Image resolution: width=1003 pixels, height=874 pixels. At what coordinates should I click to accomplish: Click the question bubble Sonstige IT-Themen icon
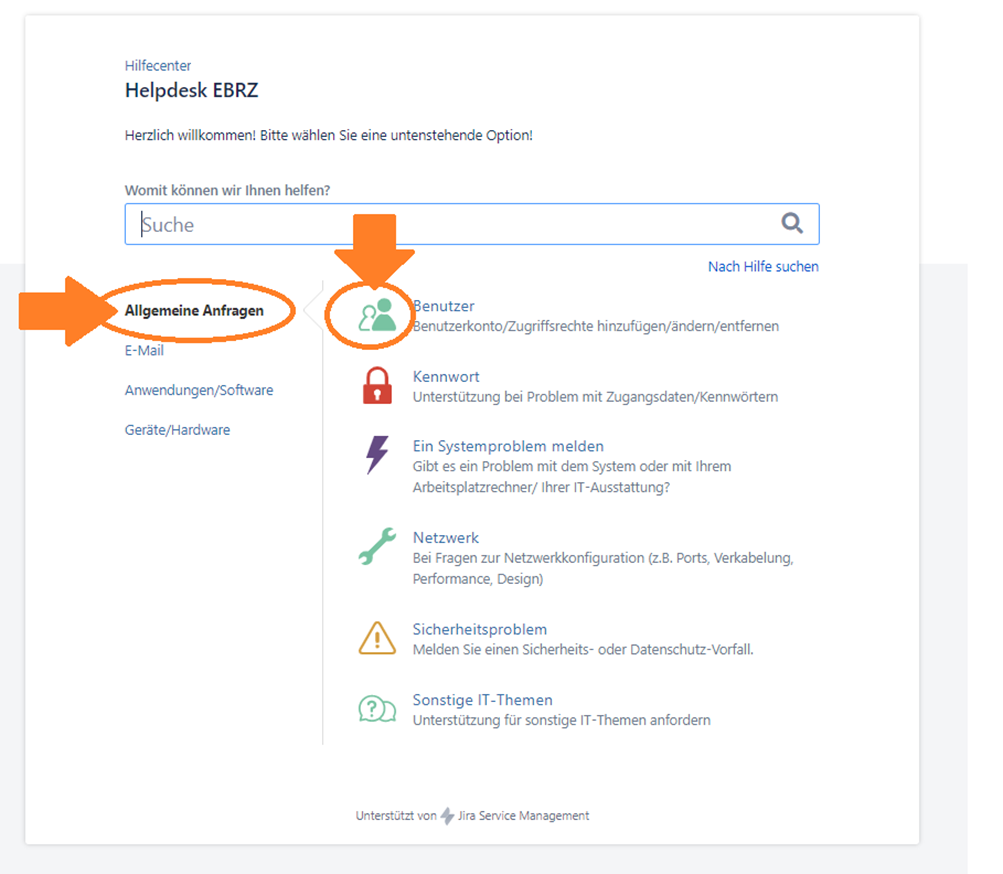(377, 709)
